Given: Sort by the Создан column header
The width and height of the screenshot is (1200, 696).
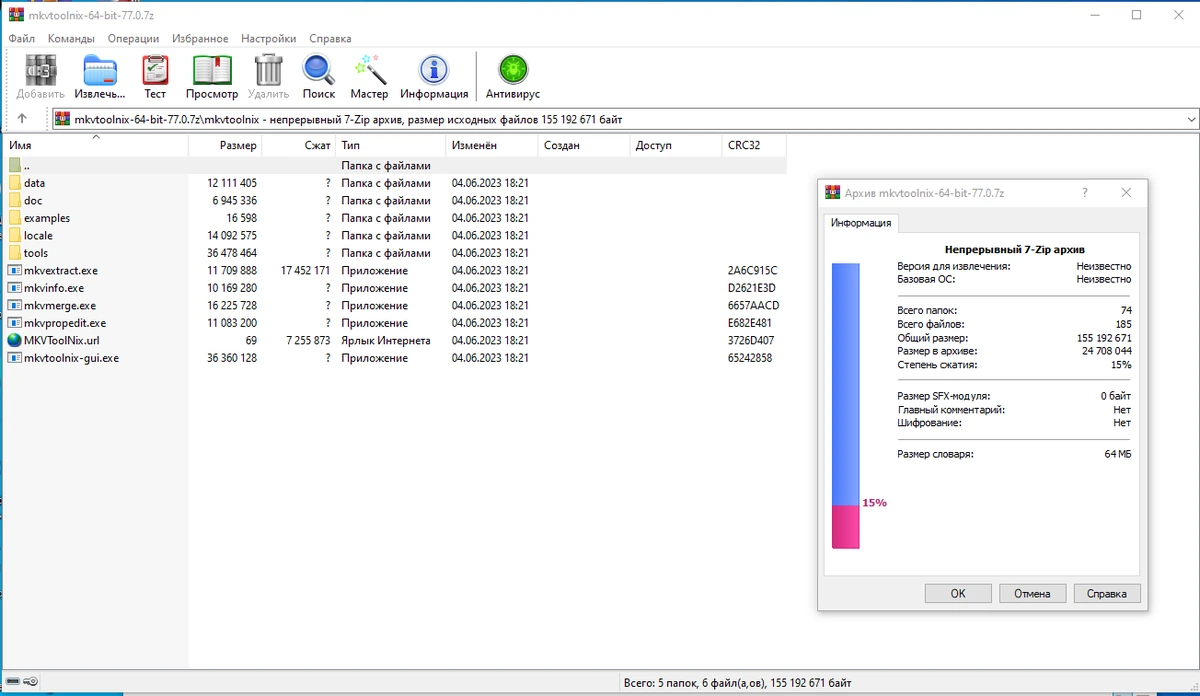Looking at the screenshot, I should pos(584,145).
